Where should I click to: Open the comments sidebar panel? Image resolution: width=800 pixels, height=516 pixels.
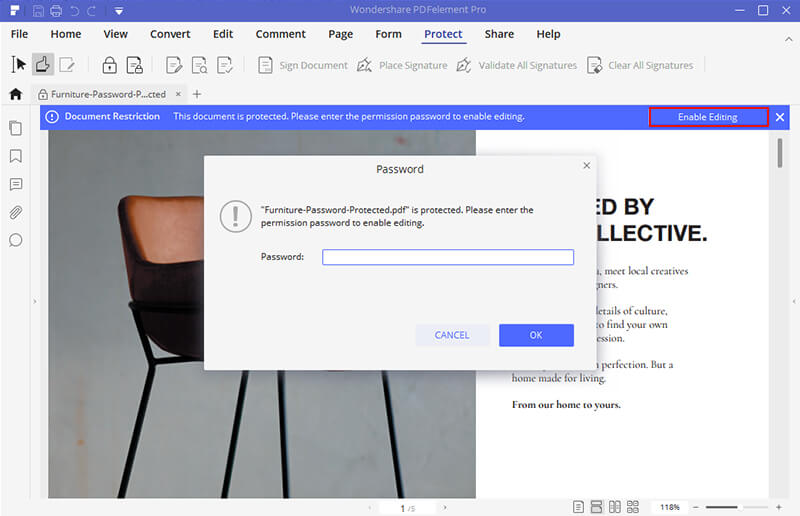(16, 185)
